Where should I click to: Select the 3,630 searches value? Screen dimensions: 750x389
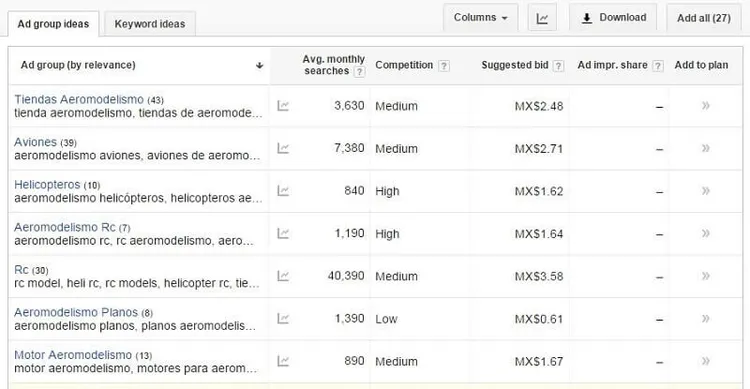point(349,106)
